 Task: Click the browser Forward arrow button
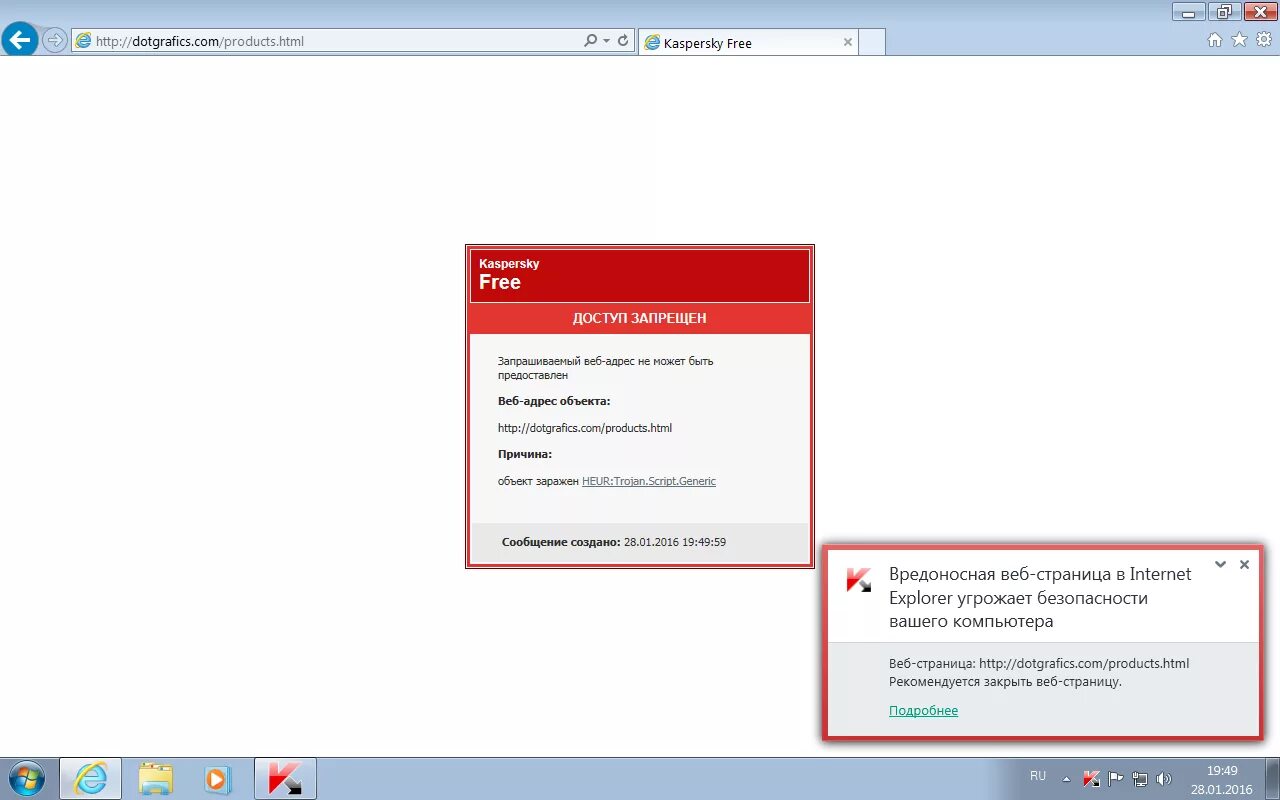(55, 41)
